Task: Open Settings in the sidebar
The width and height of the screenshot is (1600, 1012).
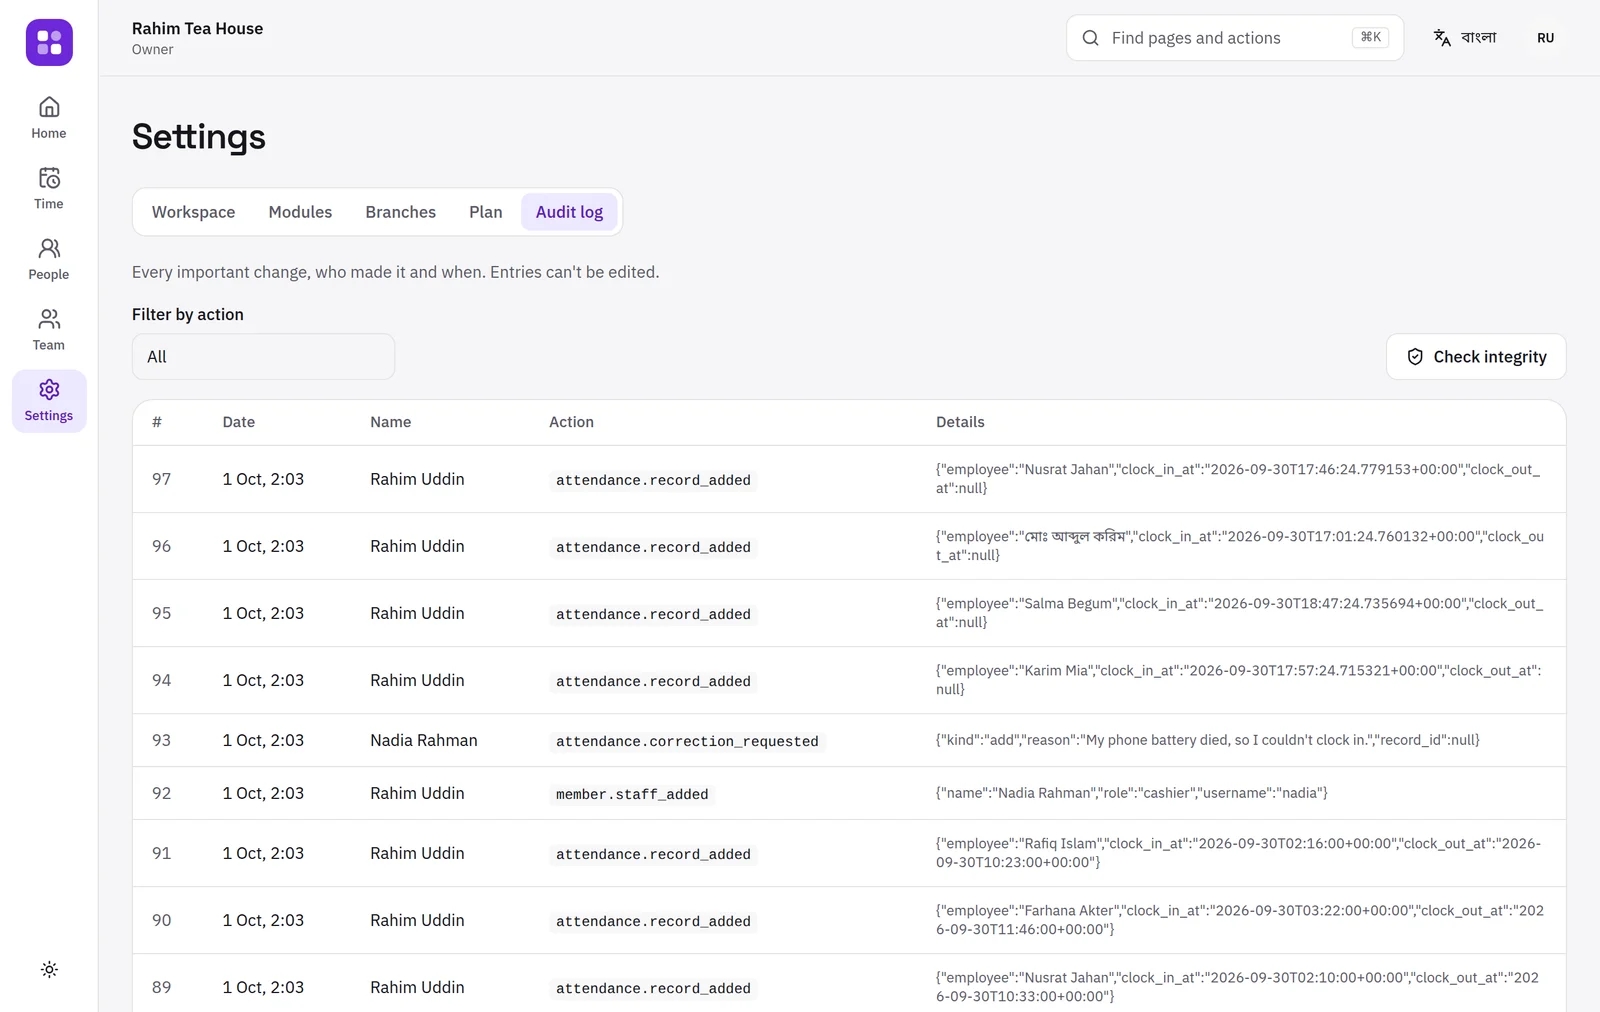Action: (x=49, y=401)
